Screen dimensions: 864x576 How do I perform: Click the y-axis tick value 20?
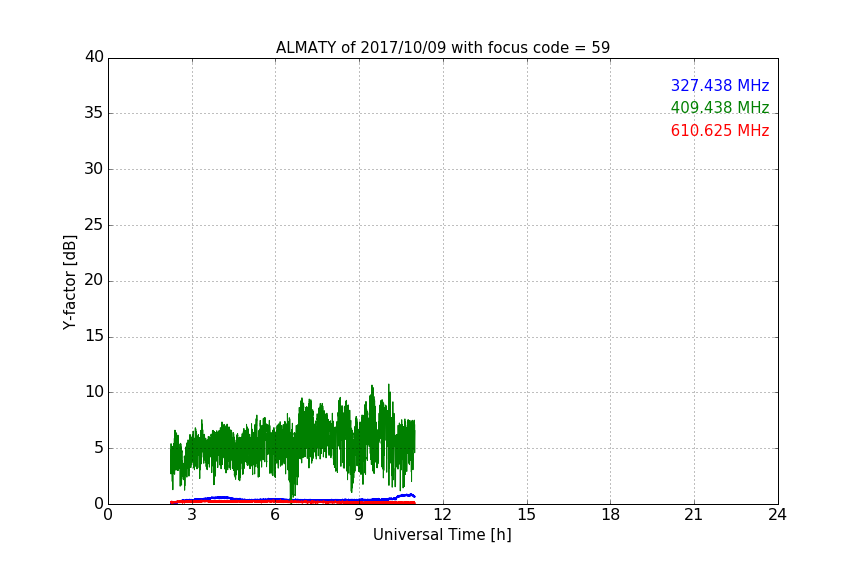point(94,281)
